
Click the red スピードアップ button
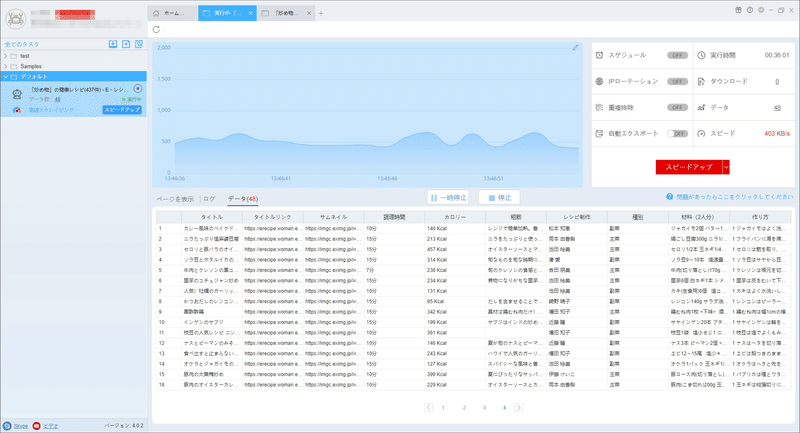tap(689, 167)
